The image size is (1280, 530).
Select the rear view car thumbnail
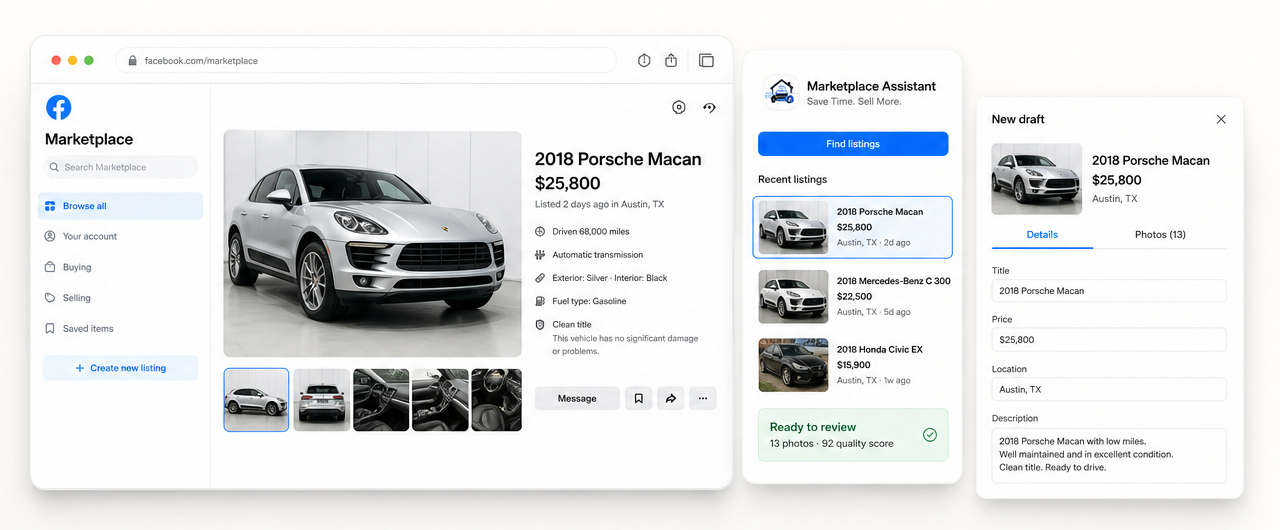coord(322,400)
